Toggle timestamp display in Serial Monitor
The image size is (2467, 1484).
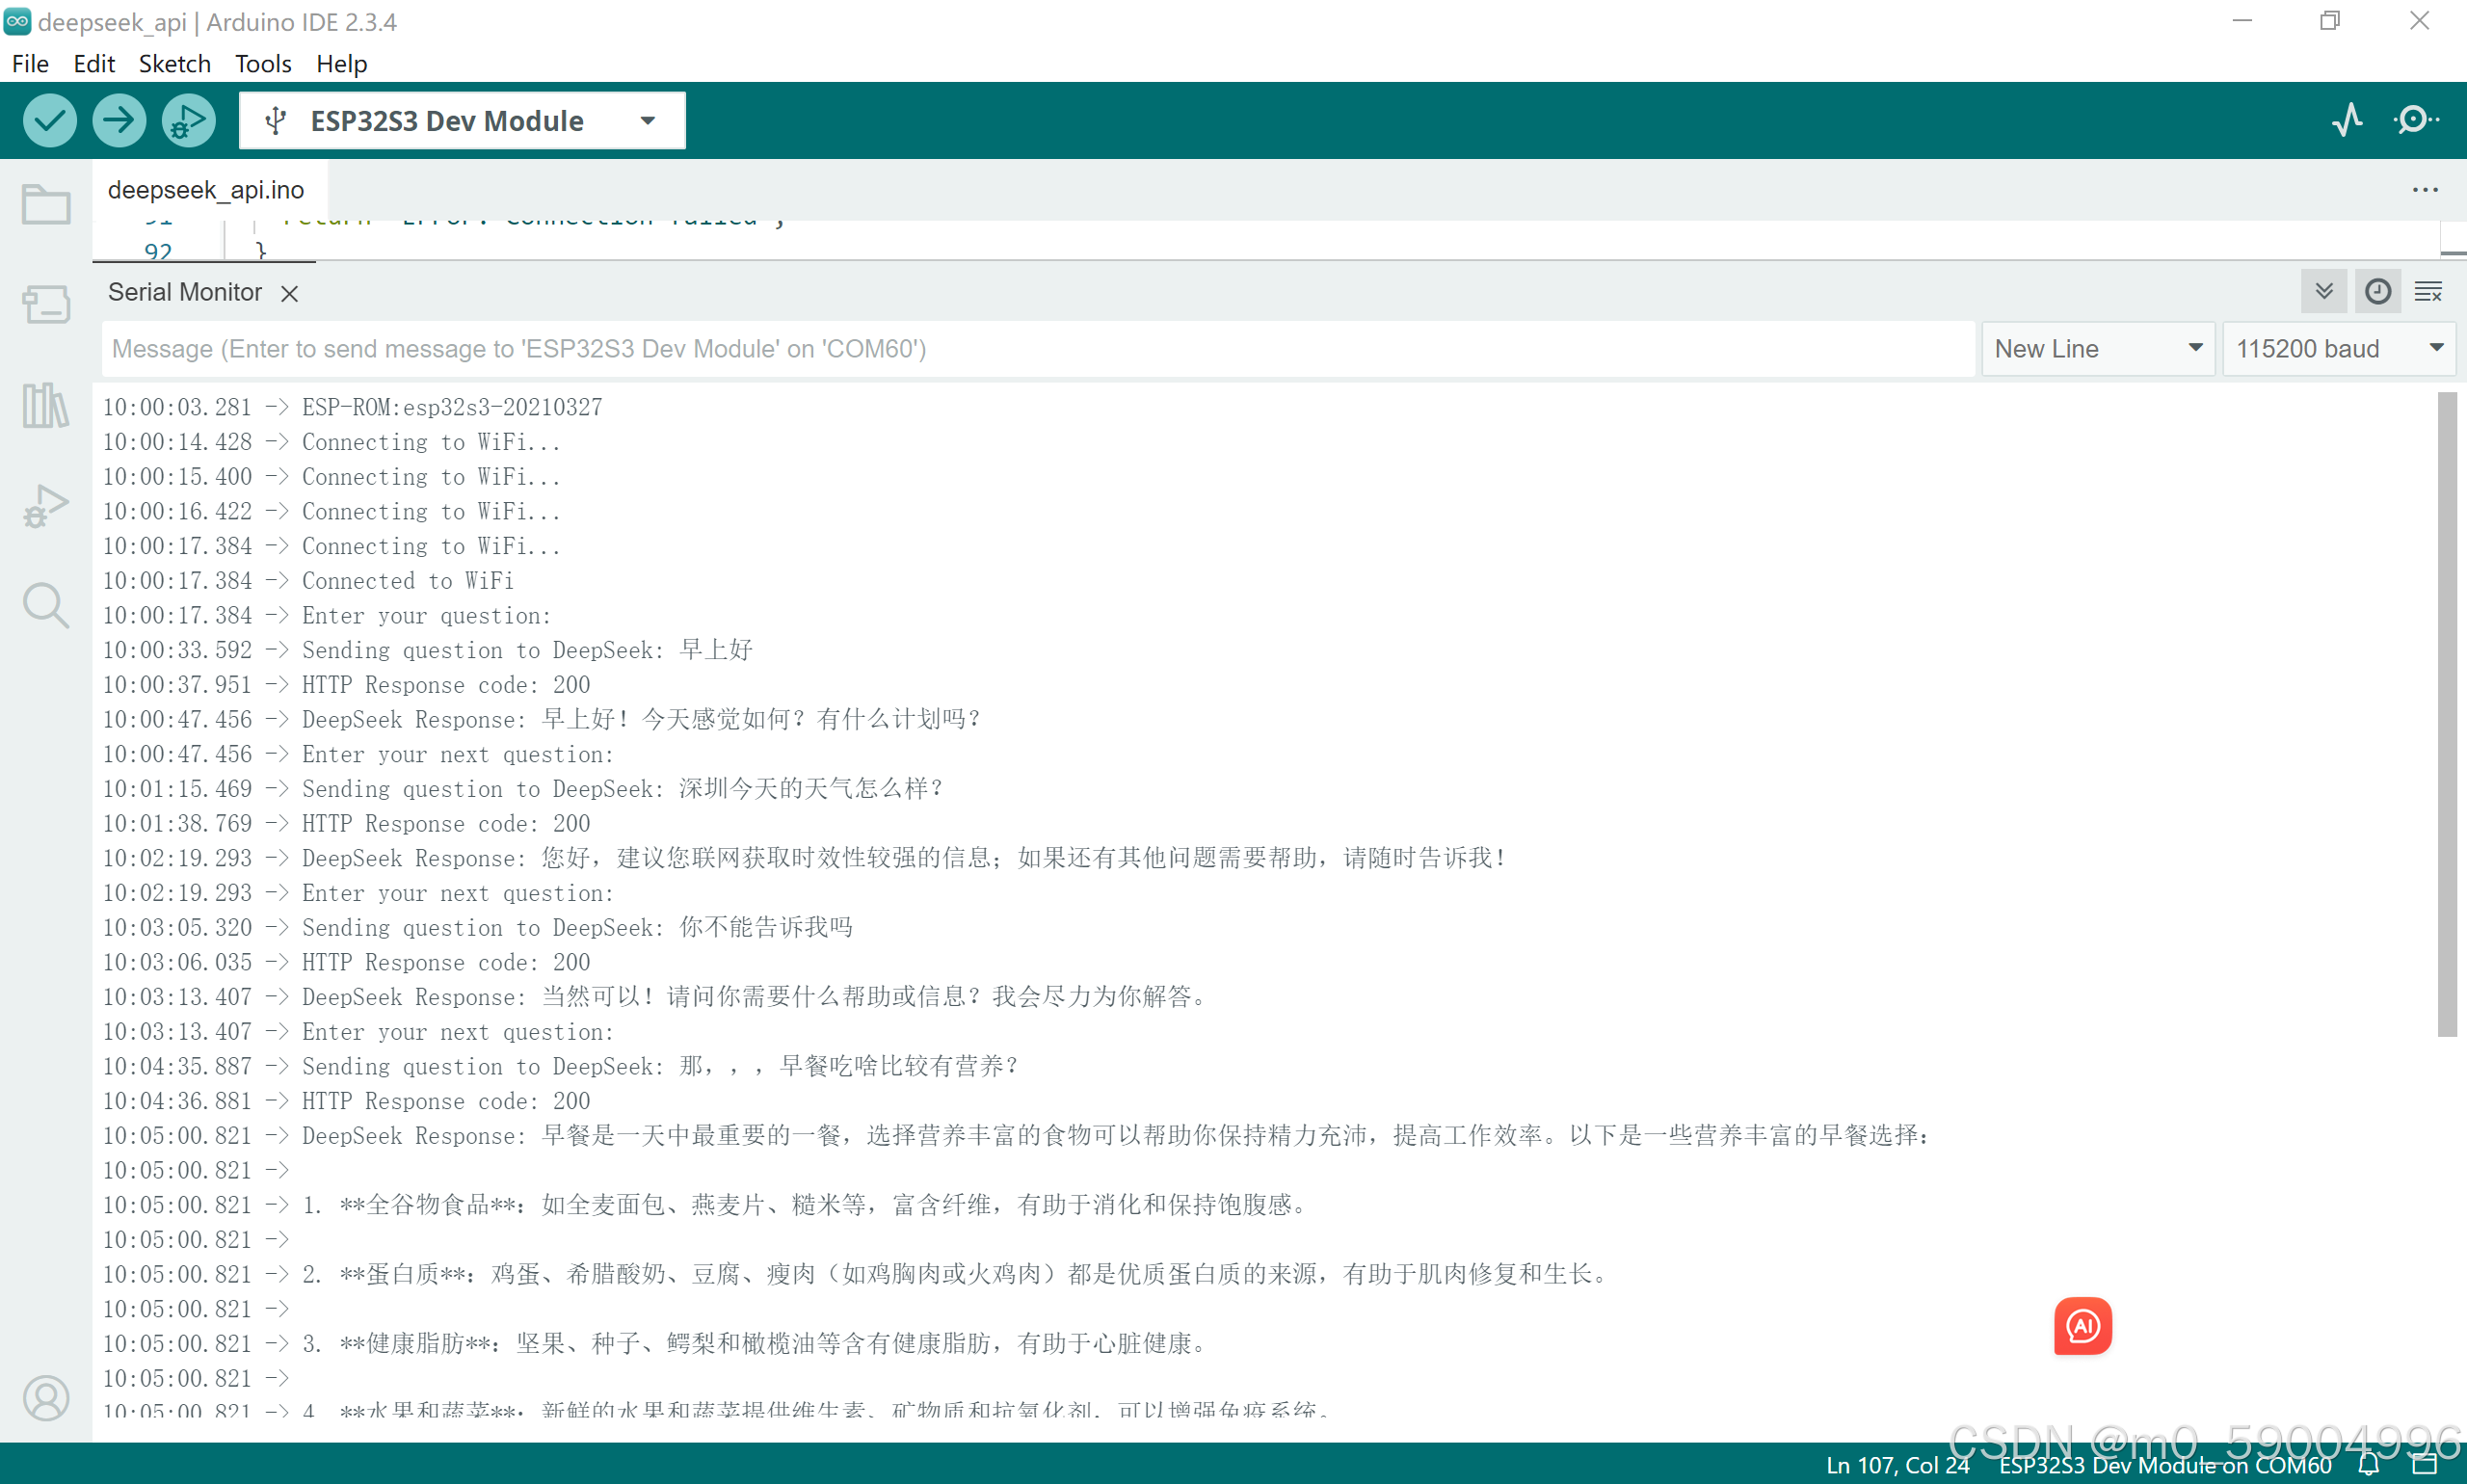[x=2378, y=291]
